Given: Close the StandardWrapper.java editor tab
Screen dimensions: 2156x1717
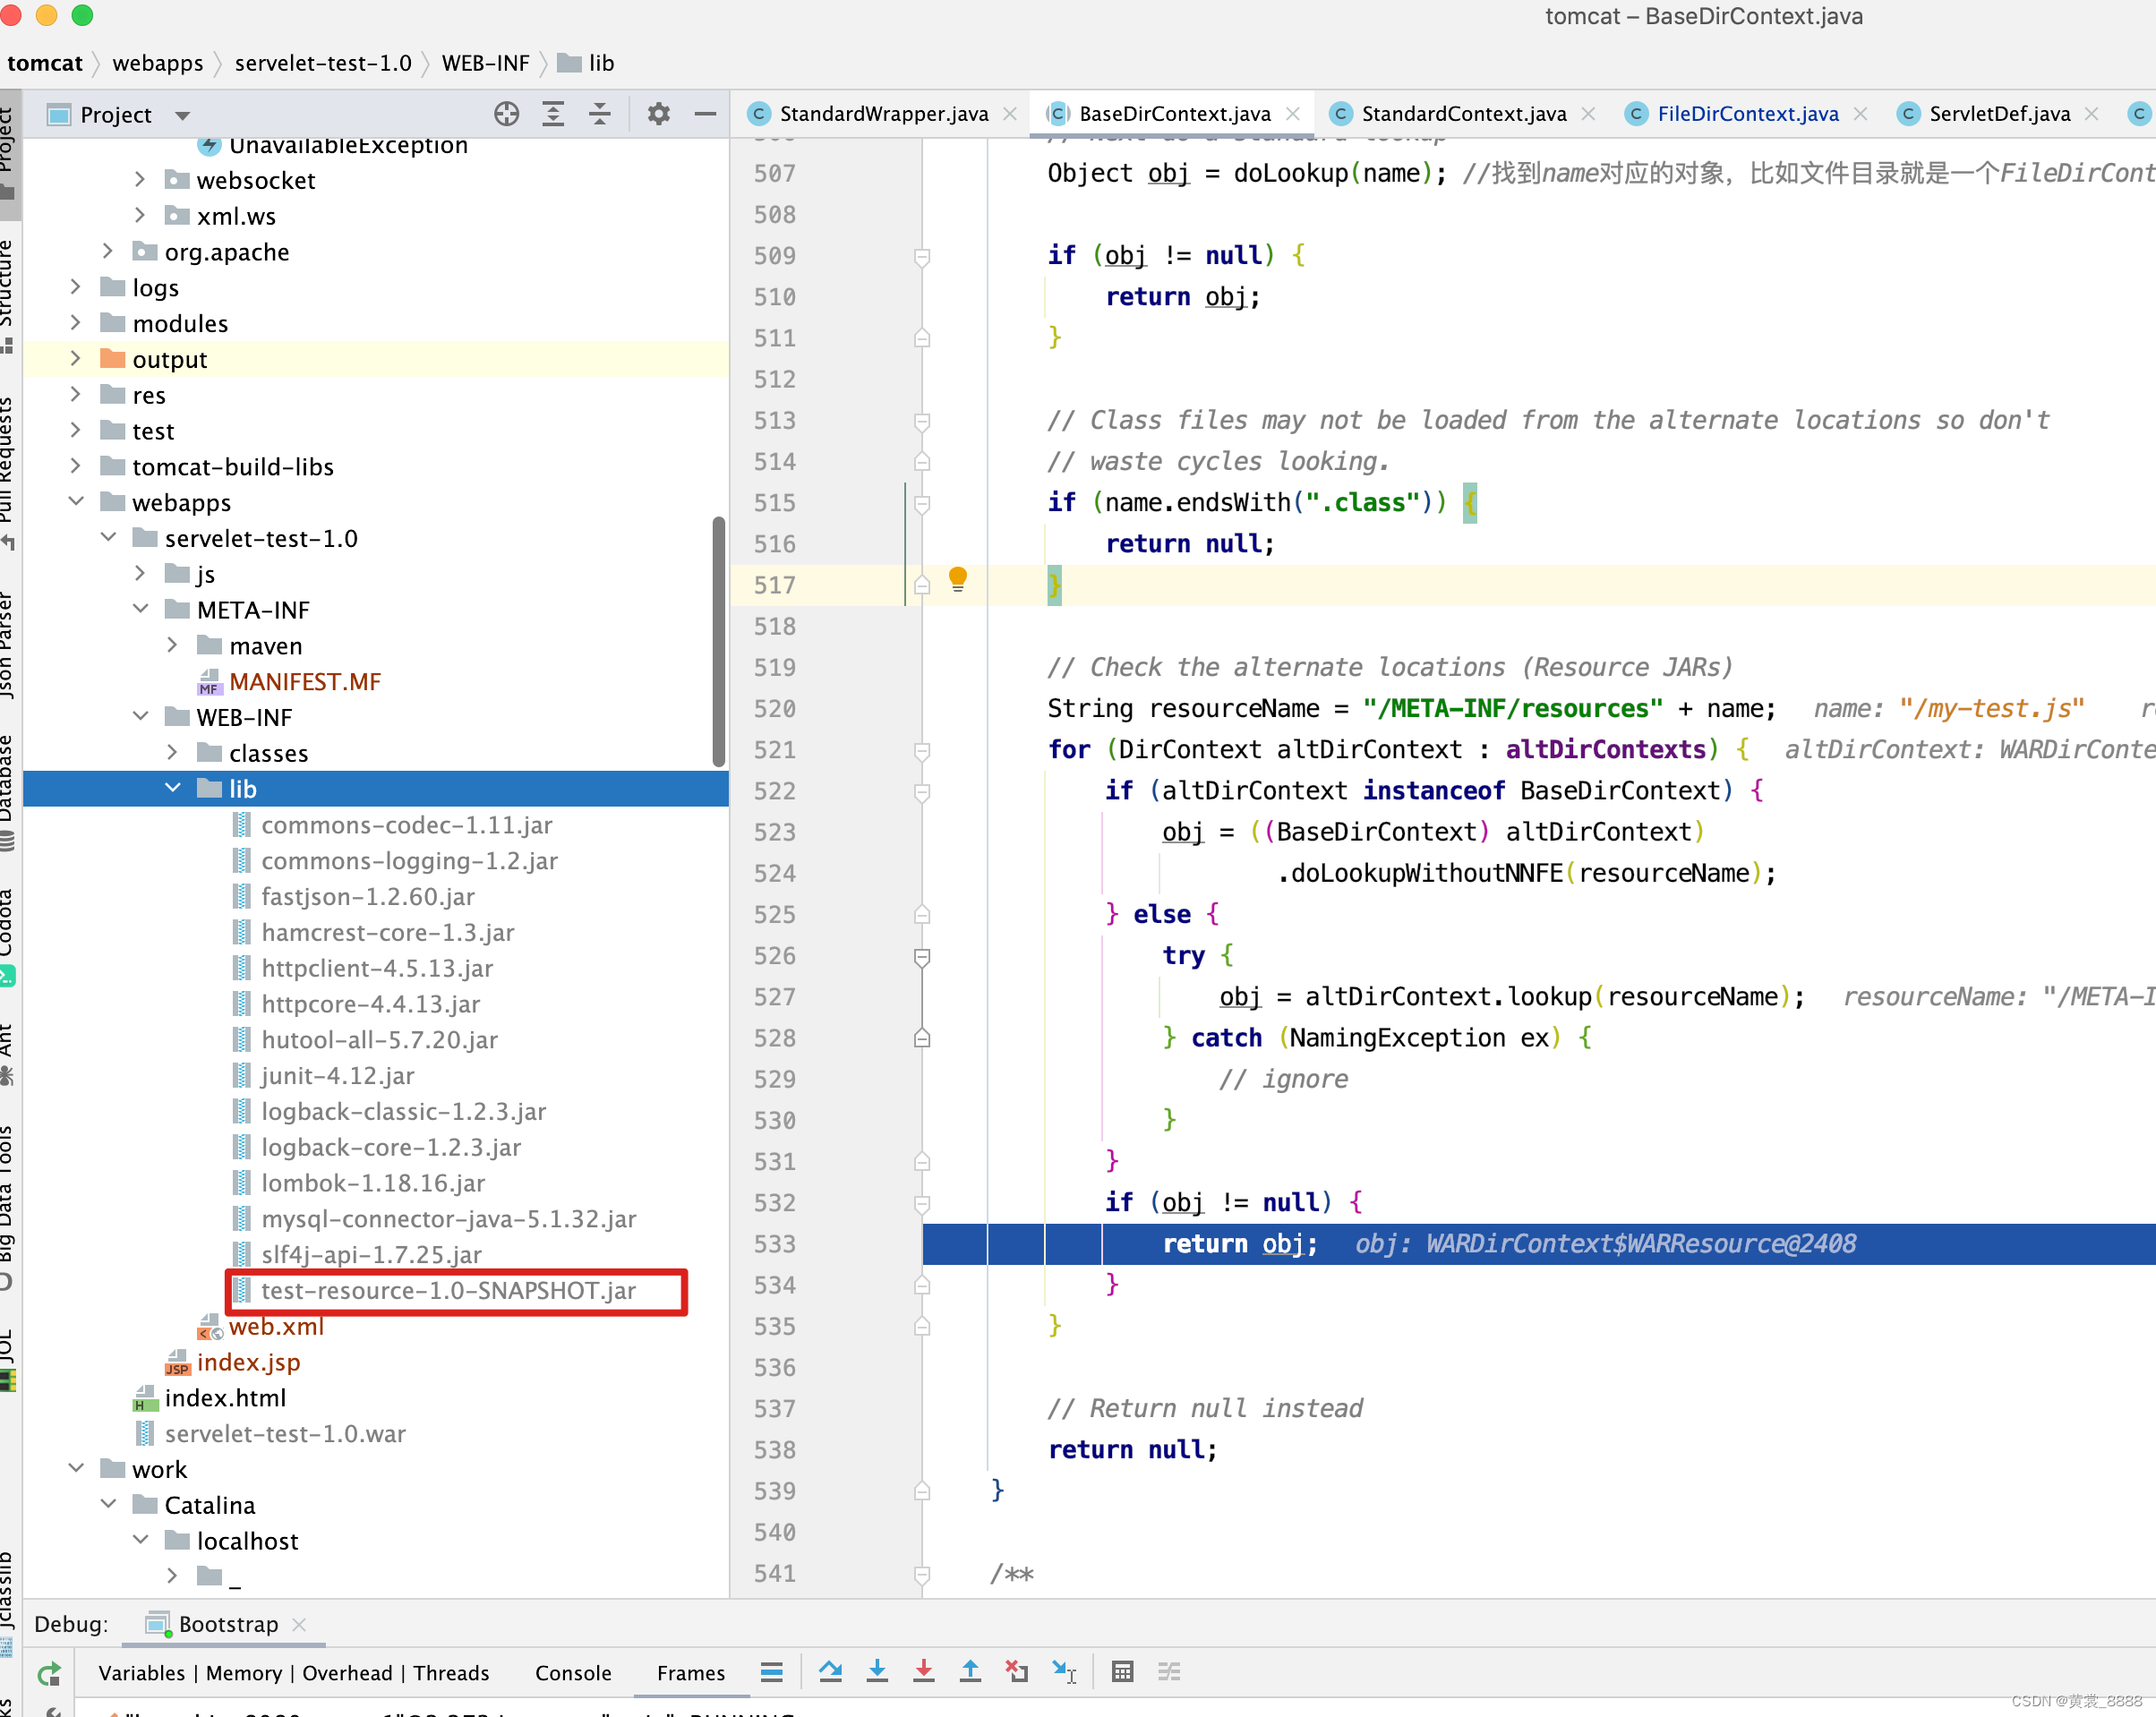Looking at the screenshot, I should click(x=1010, y=114).
